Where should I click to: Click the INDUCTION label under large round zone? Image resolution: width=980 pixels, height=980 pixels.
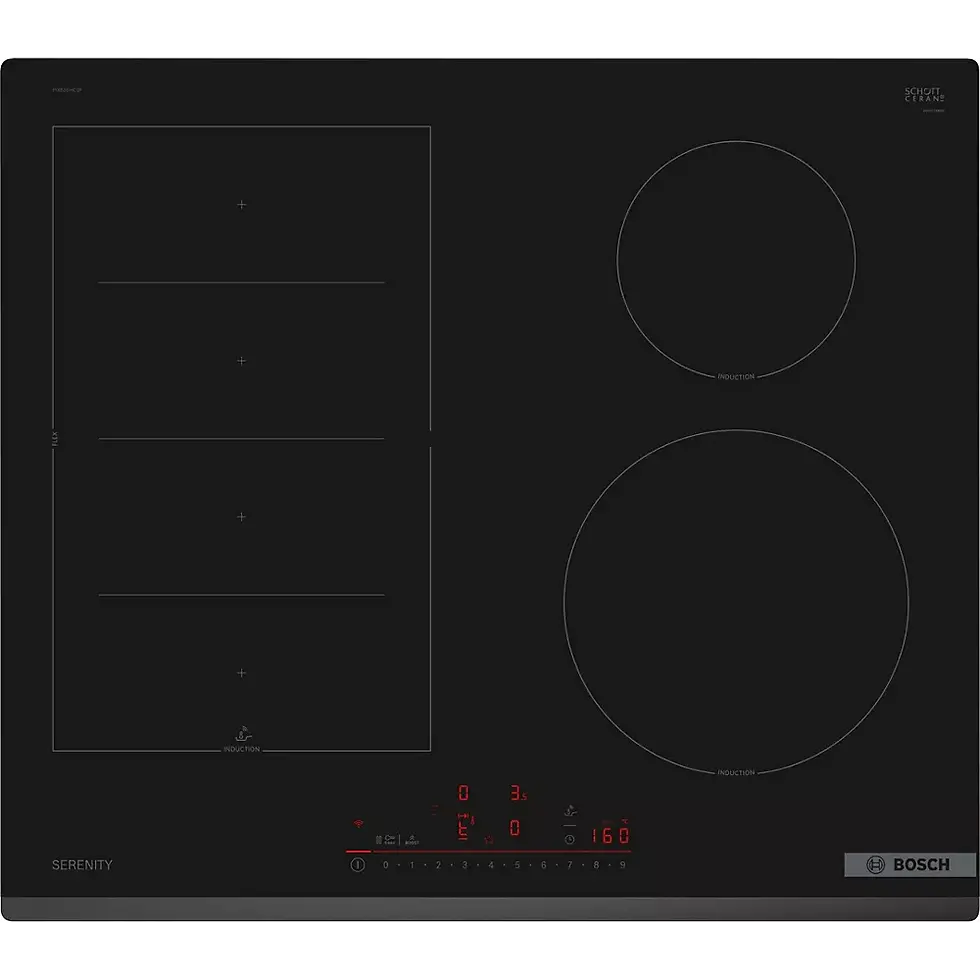[736, 773]
